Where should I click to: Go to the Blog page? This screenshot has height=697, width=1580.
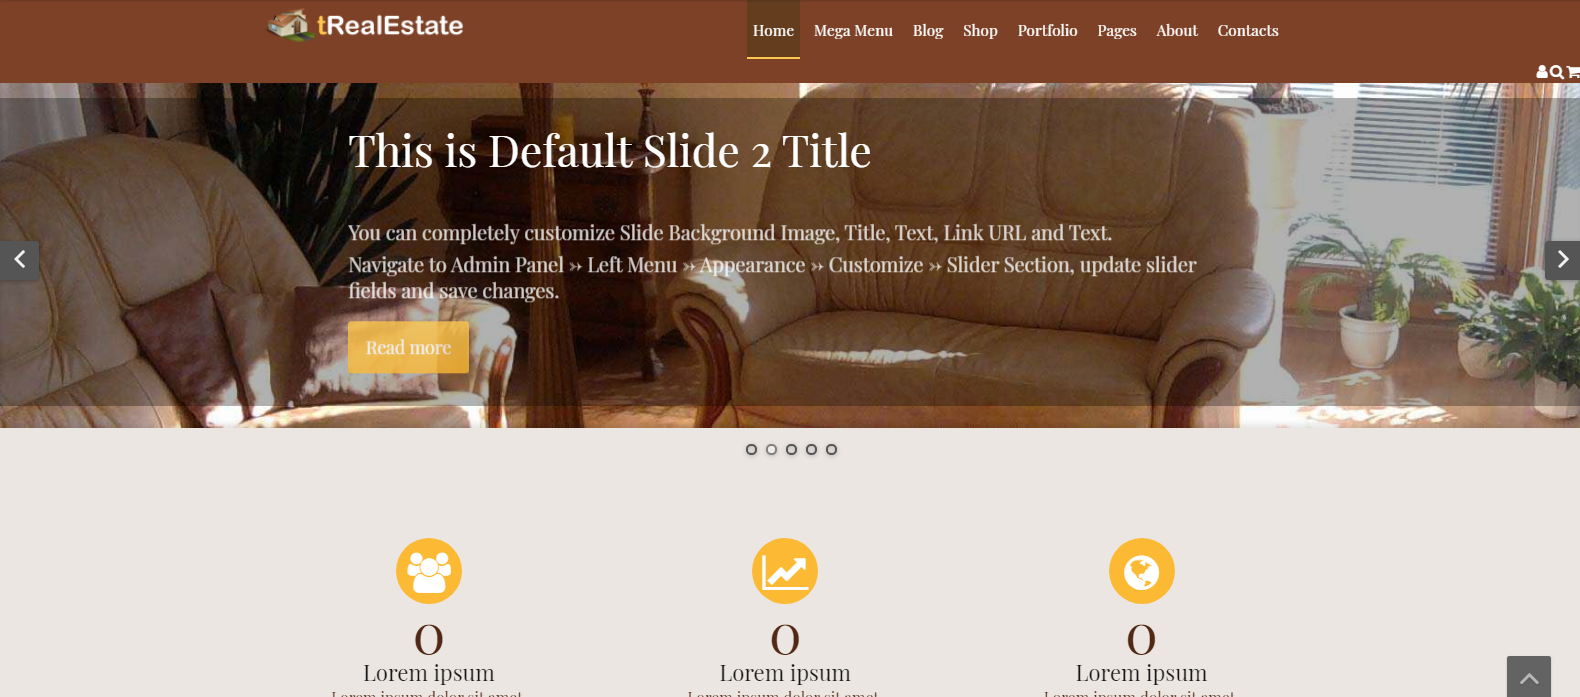pos(928,30)
